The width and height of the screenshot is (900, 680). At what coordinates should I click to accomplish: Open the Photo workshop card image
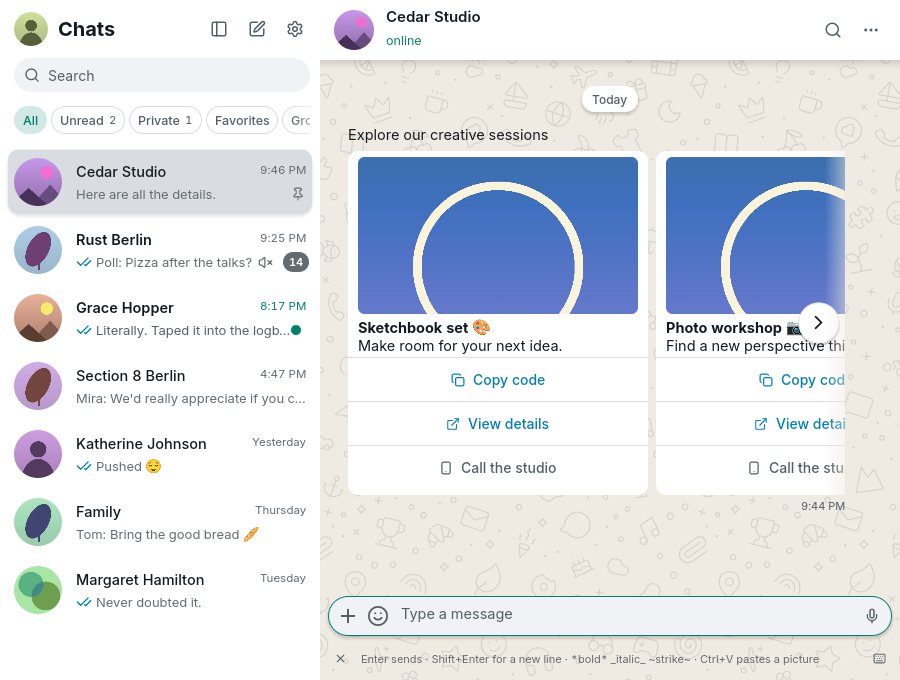(755, 235)
